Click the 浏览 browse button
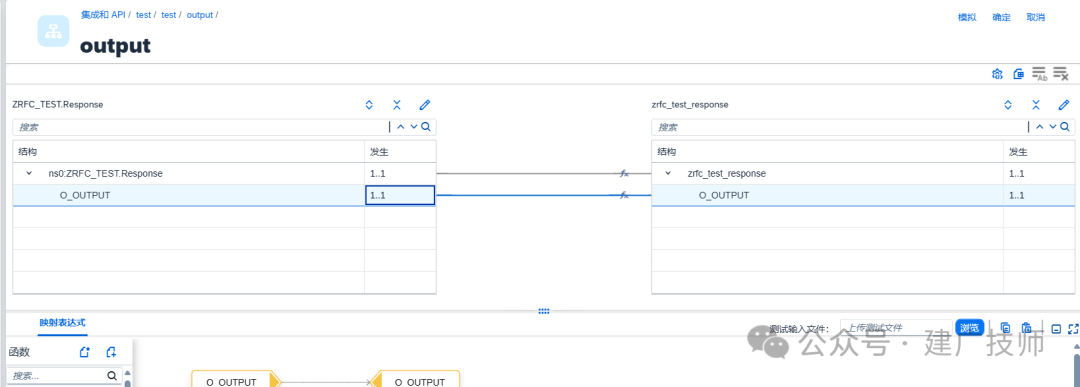1080x387 pixels. point(968,328)
